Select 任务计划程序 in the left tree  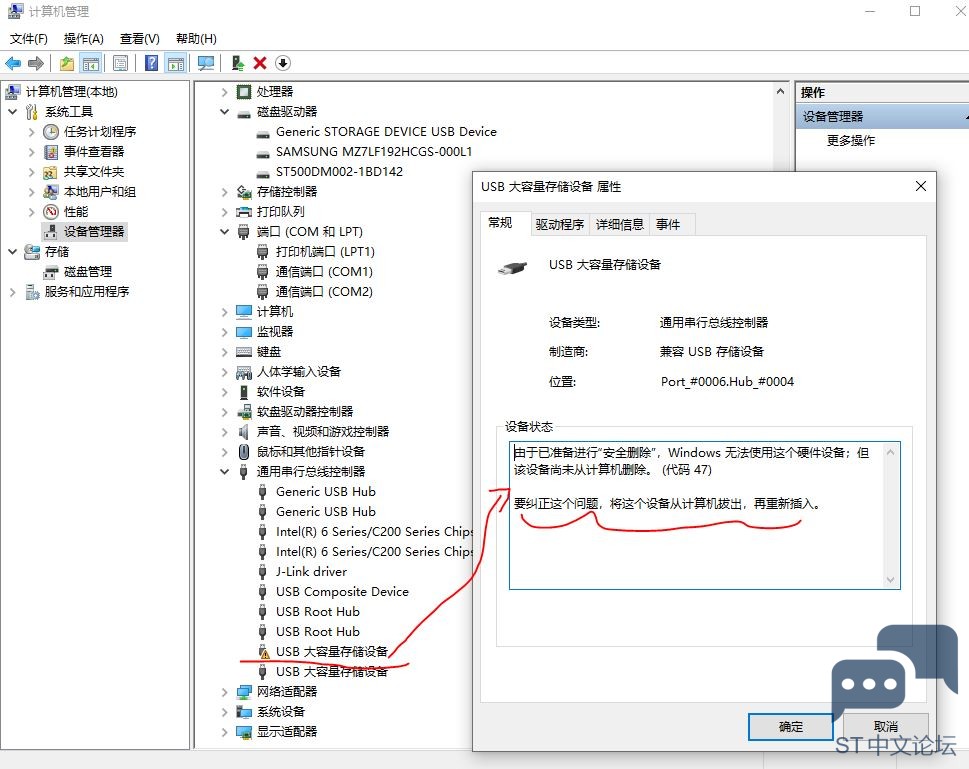(99, 132)
